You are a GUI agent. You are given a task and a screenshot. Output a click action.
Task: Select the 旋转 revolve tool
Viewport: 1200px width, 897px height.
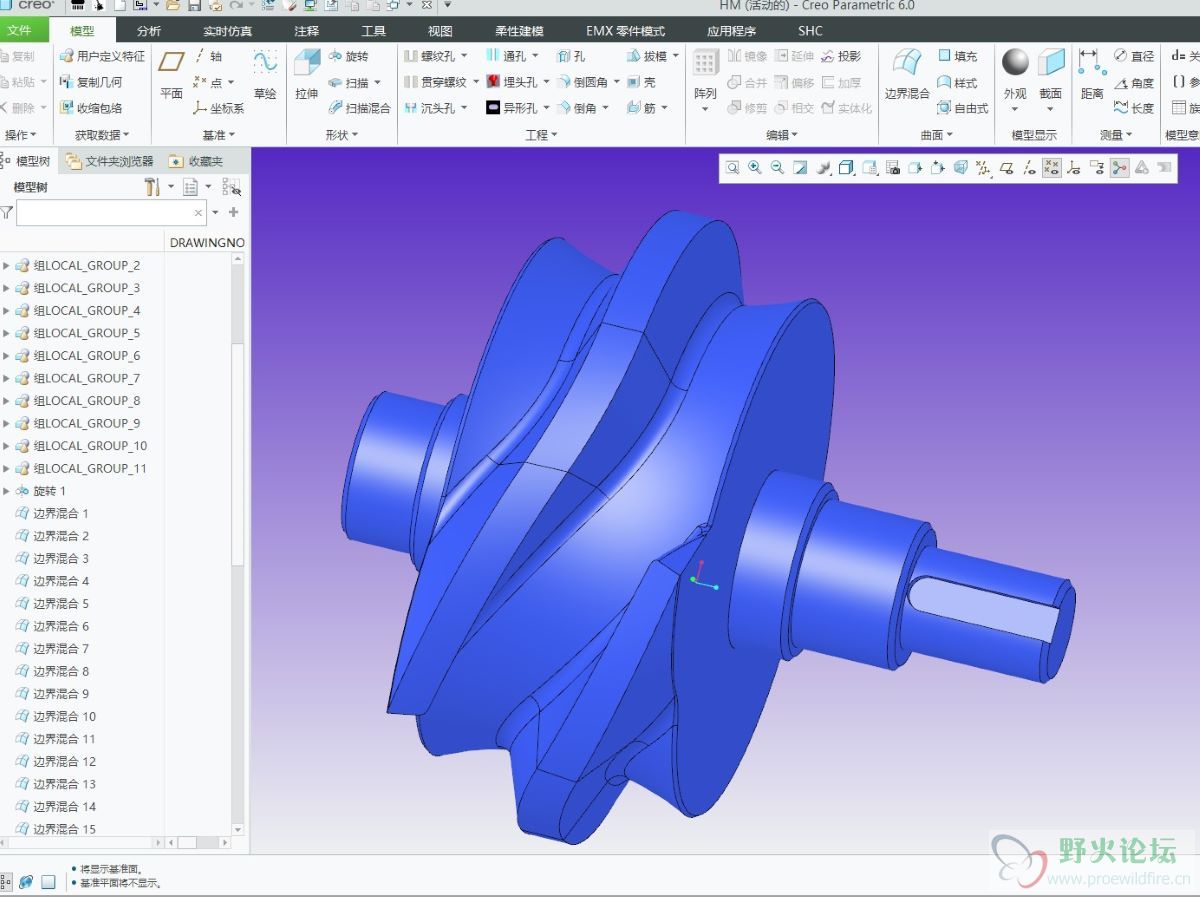pos(348,57)
